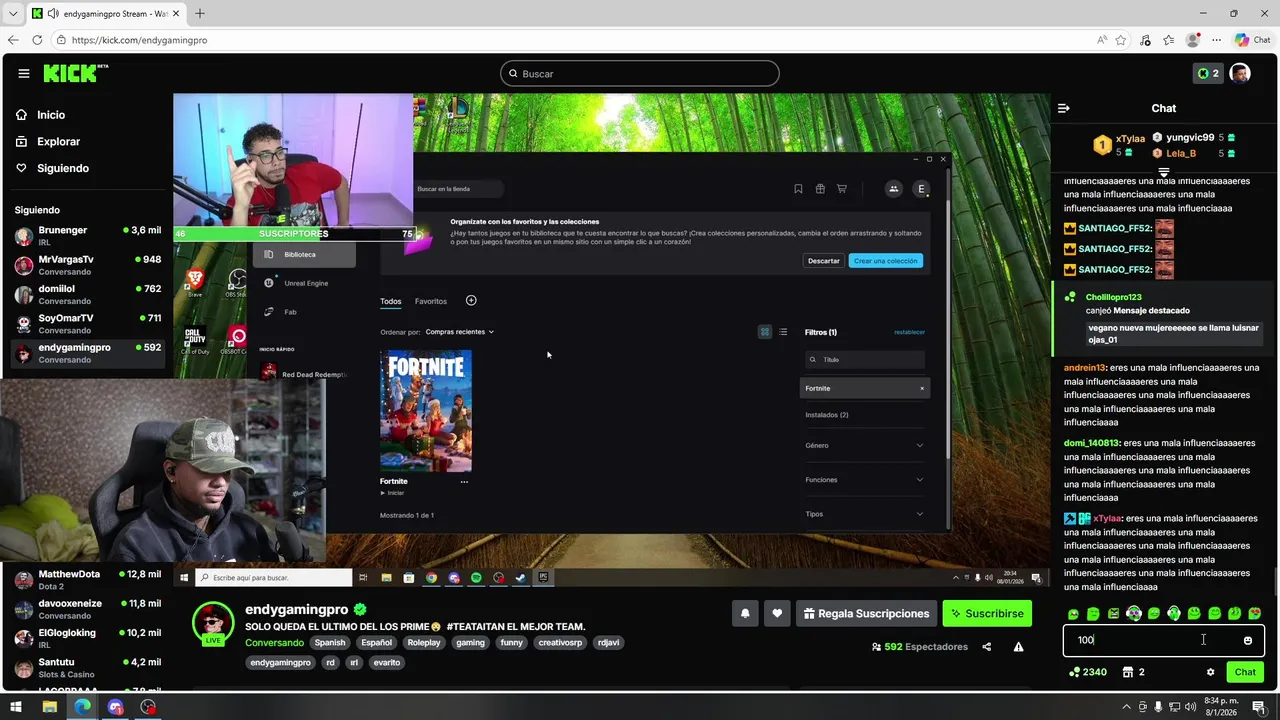Viewport: 1280px width, 720px height.
Task: Open Siguiendo in sidebar
Action: (53, 168)
